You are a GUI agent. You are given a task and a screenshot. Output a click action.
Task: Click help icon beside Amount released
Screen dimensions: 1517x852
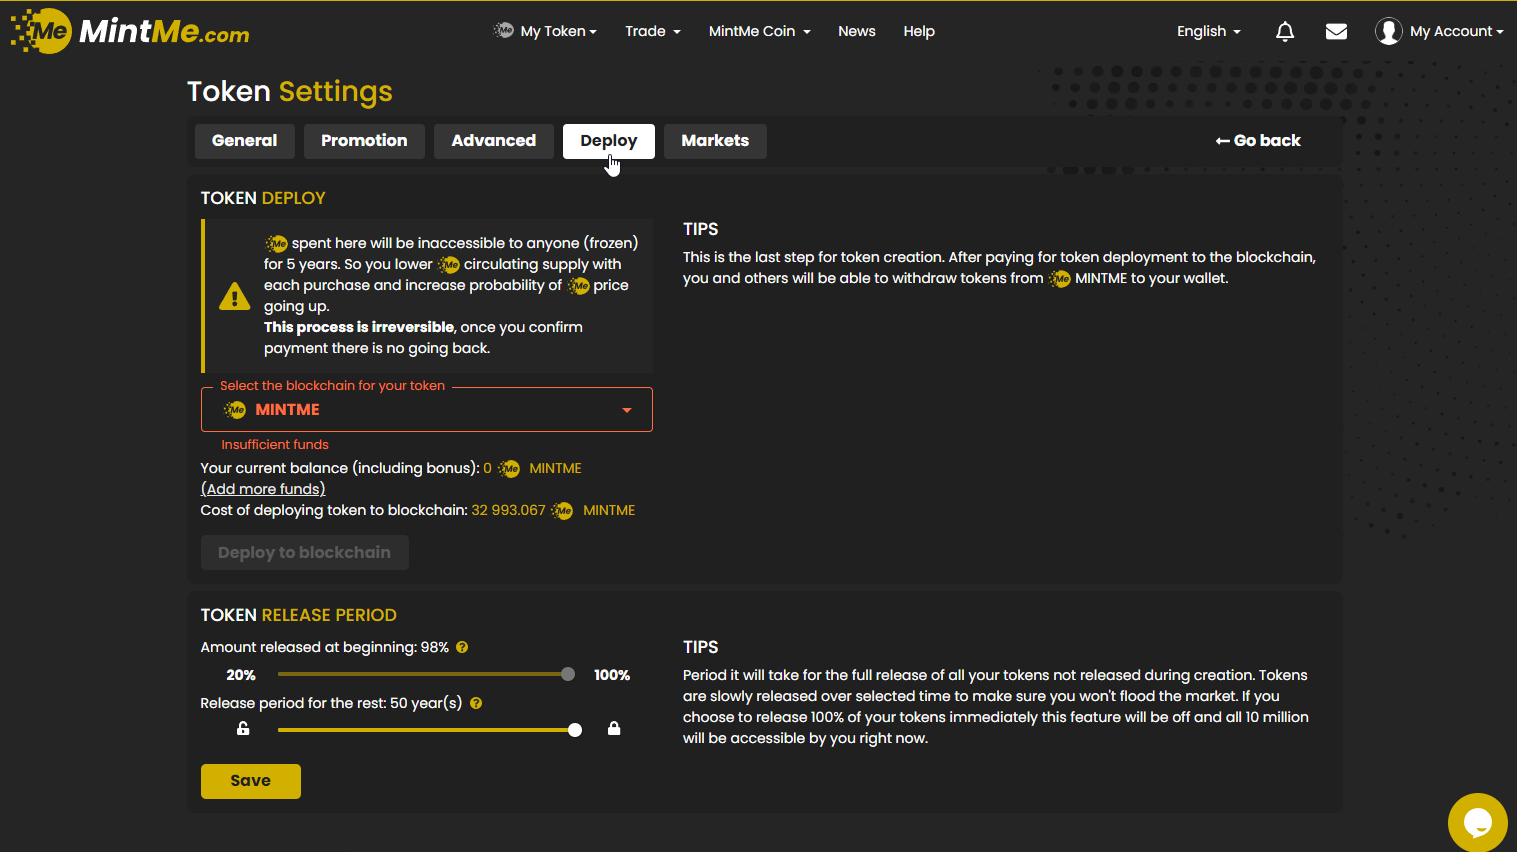coord(462,647)
